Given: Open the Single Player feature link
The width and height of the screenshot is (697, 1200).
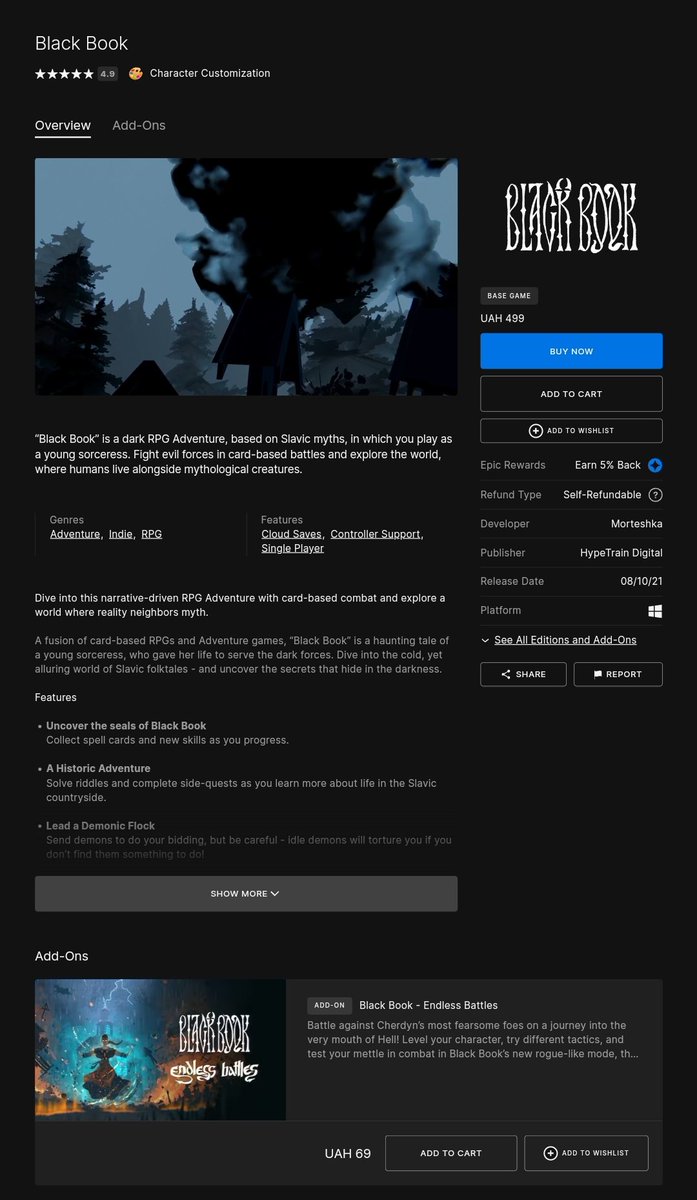Looking at the screenshot, I should click(x=292, y=548).
